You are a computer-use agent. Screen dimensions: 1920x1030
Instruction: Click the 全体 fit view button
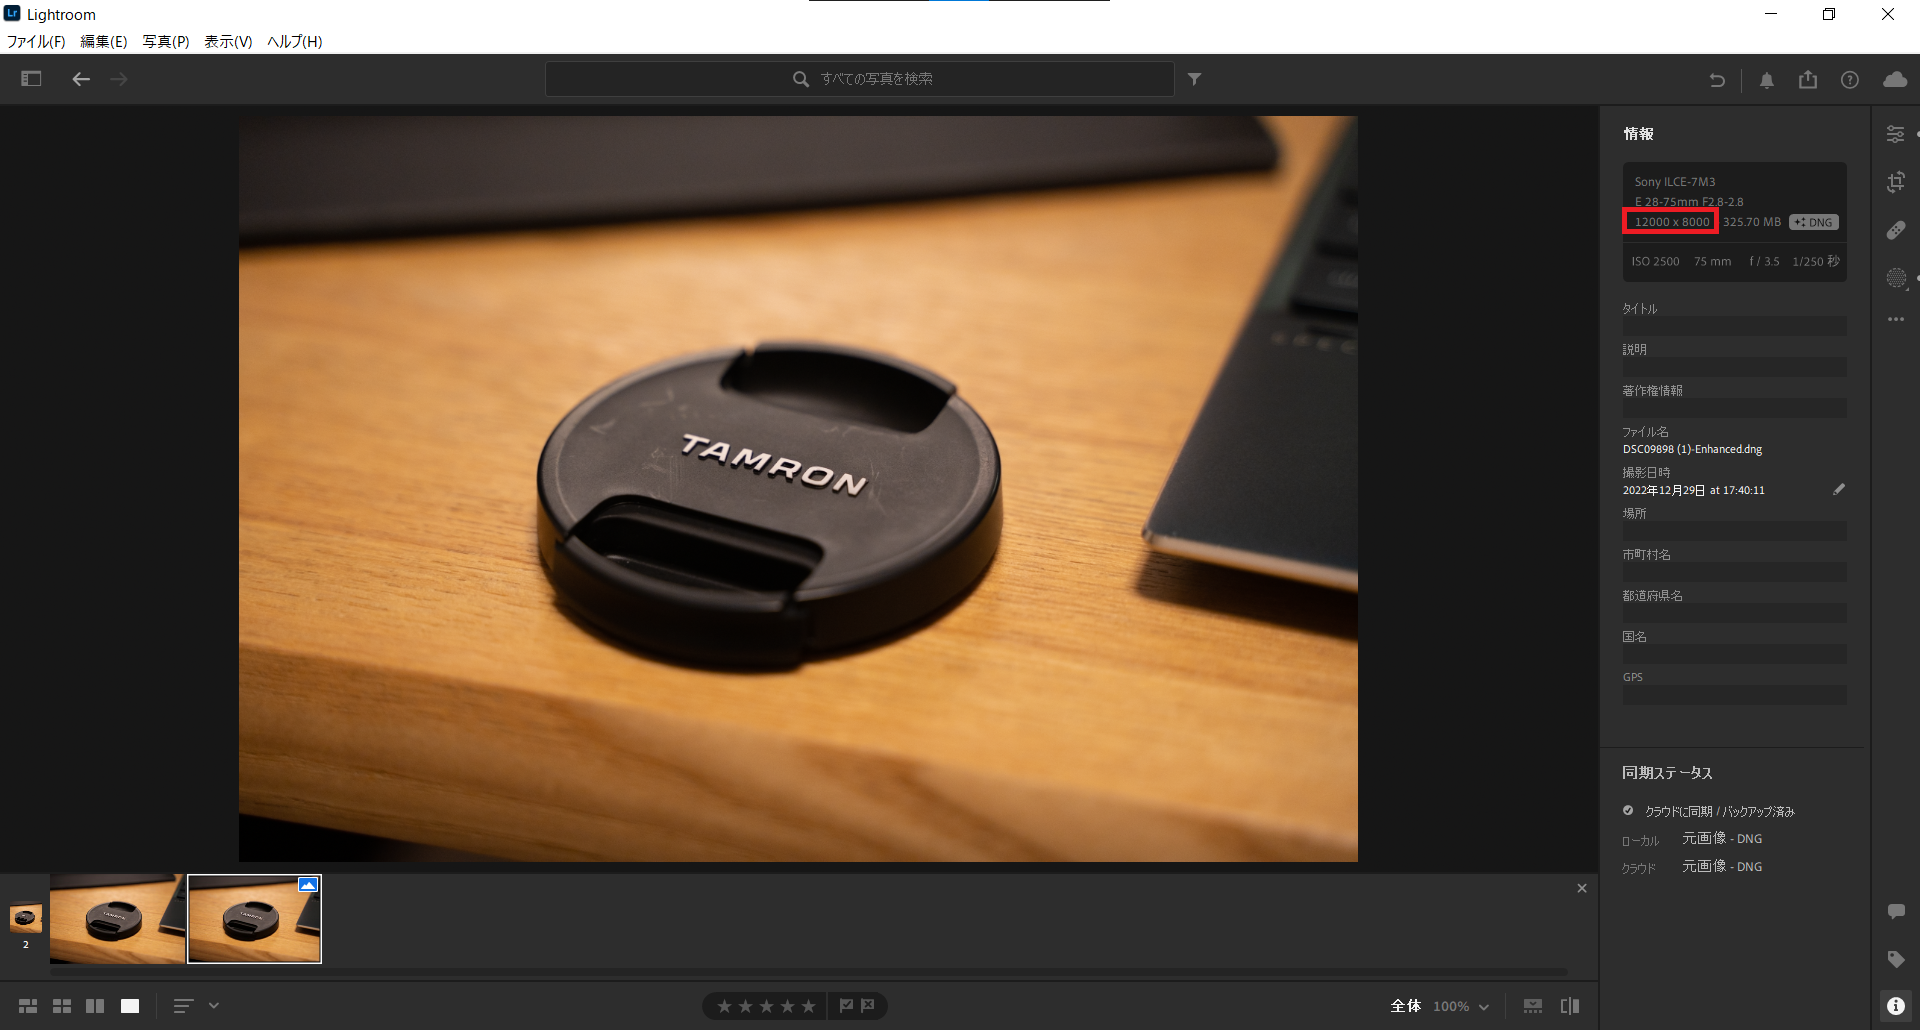tap(1405, 1006)
